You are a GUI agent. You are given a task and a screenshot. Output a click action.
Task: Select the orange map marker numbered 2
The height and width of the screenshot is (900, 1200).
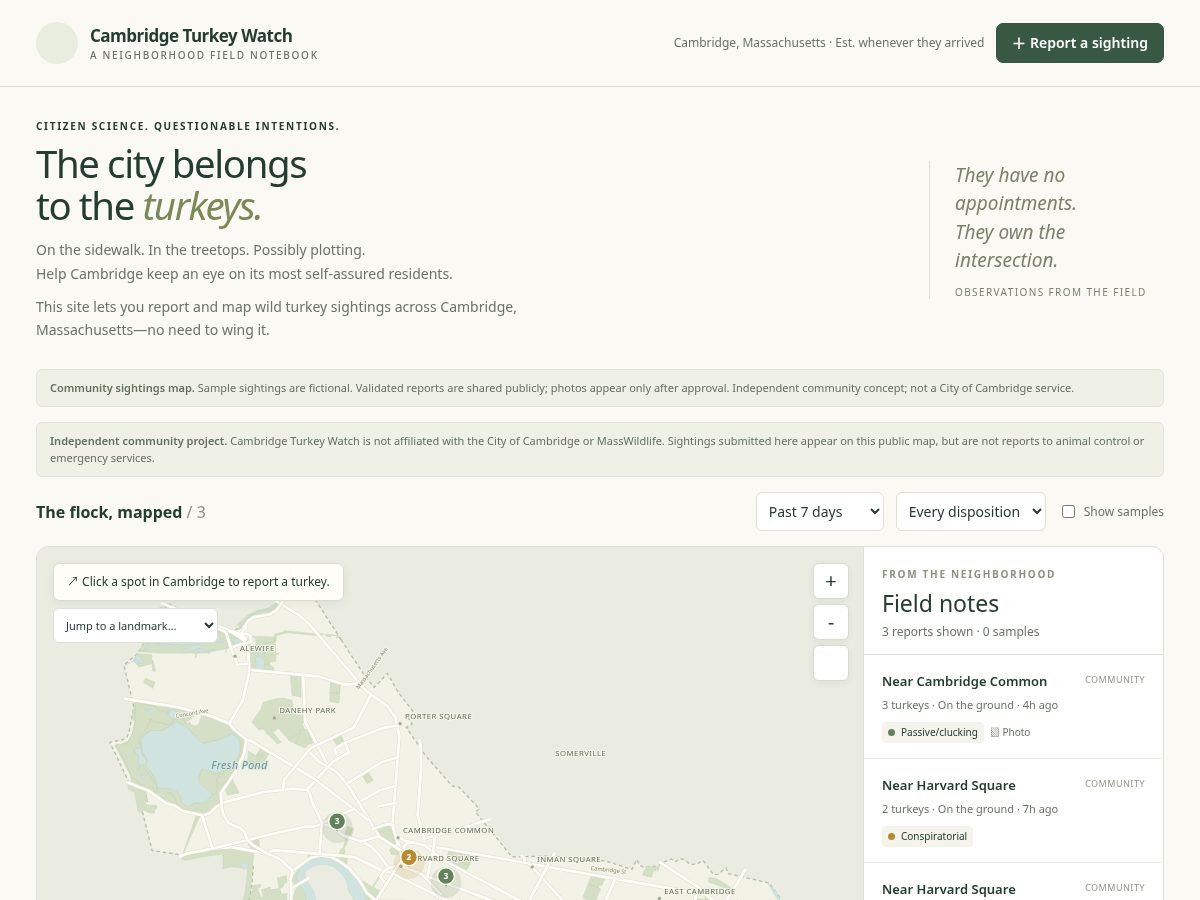click(408, 857)
